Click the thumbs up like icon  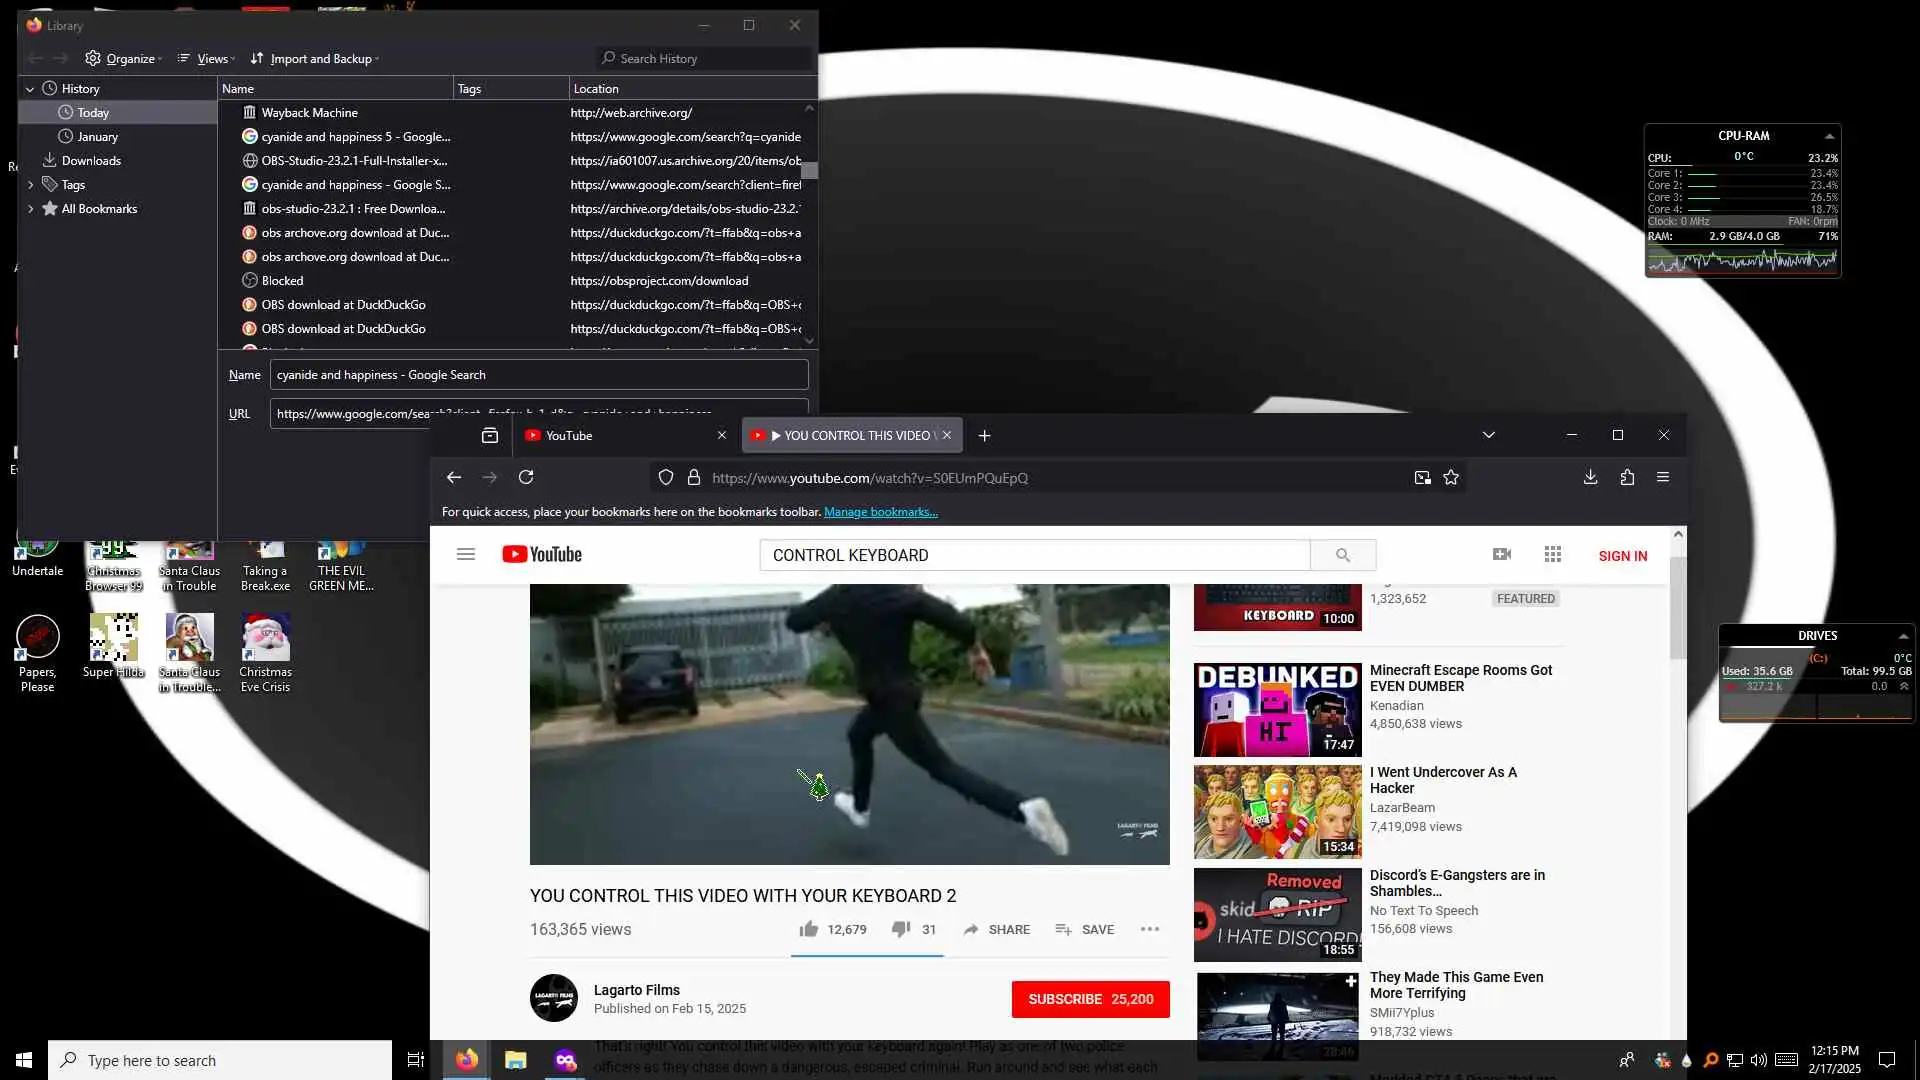808,929
